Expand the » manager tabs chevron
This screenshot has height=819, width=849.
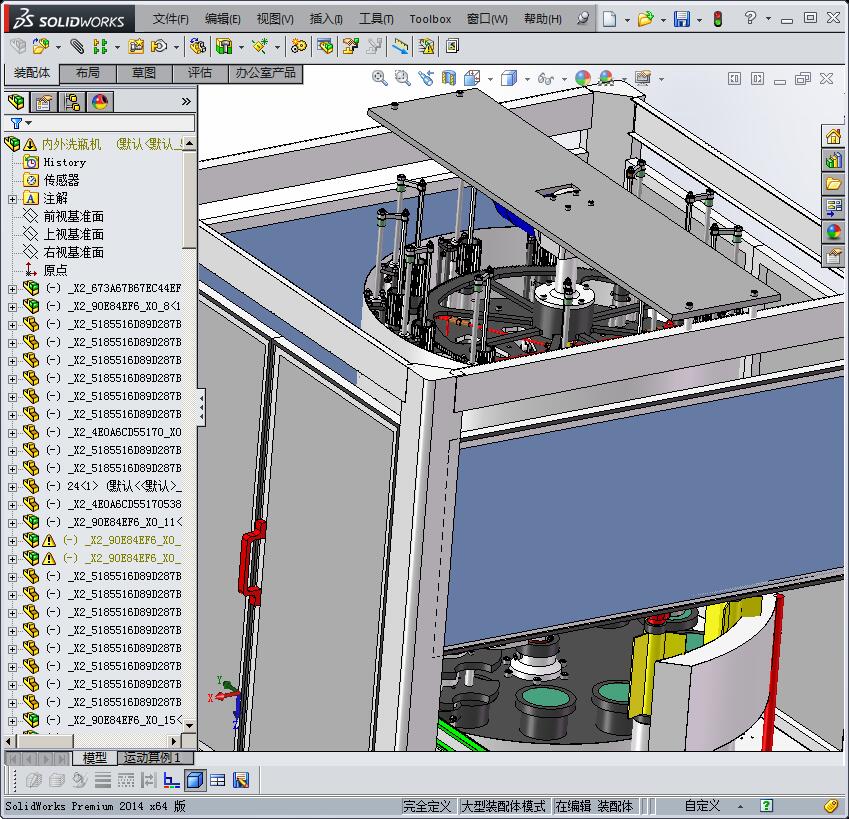point(186,101)
